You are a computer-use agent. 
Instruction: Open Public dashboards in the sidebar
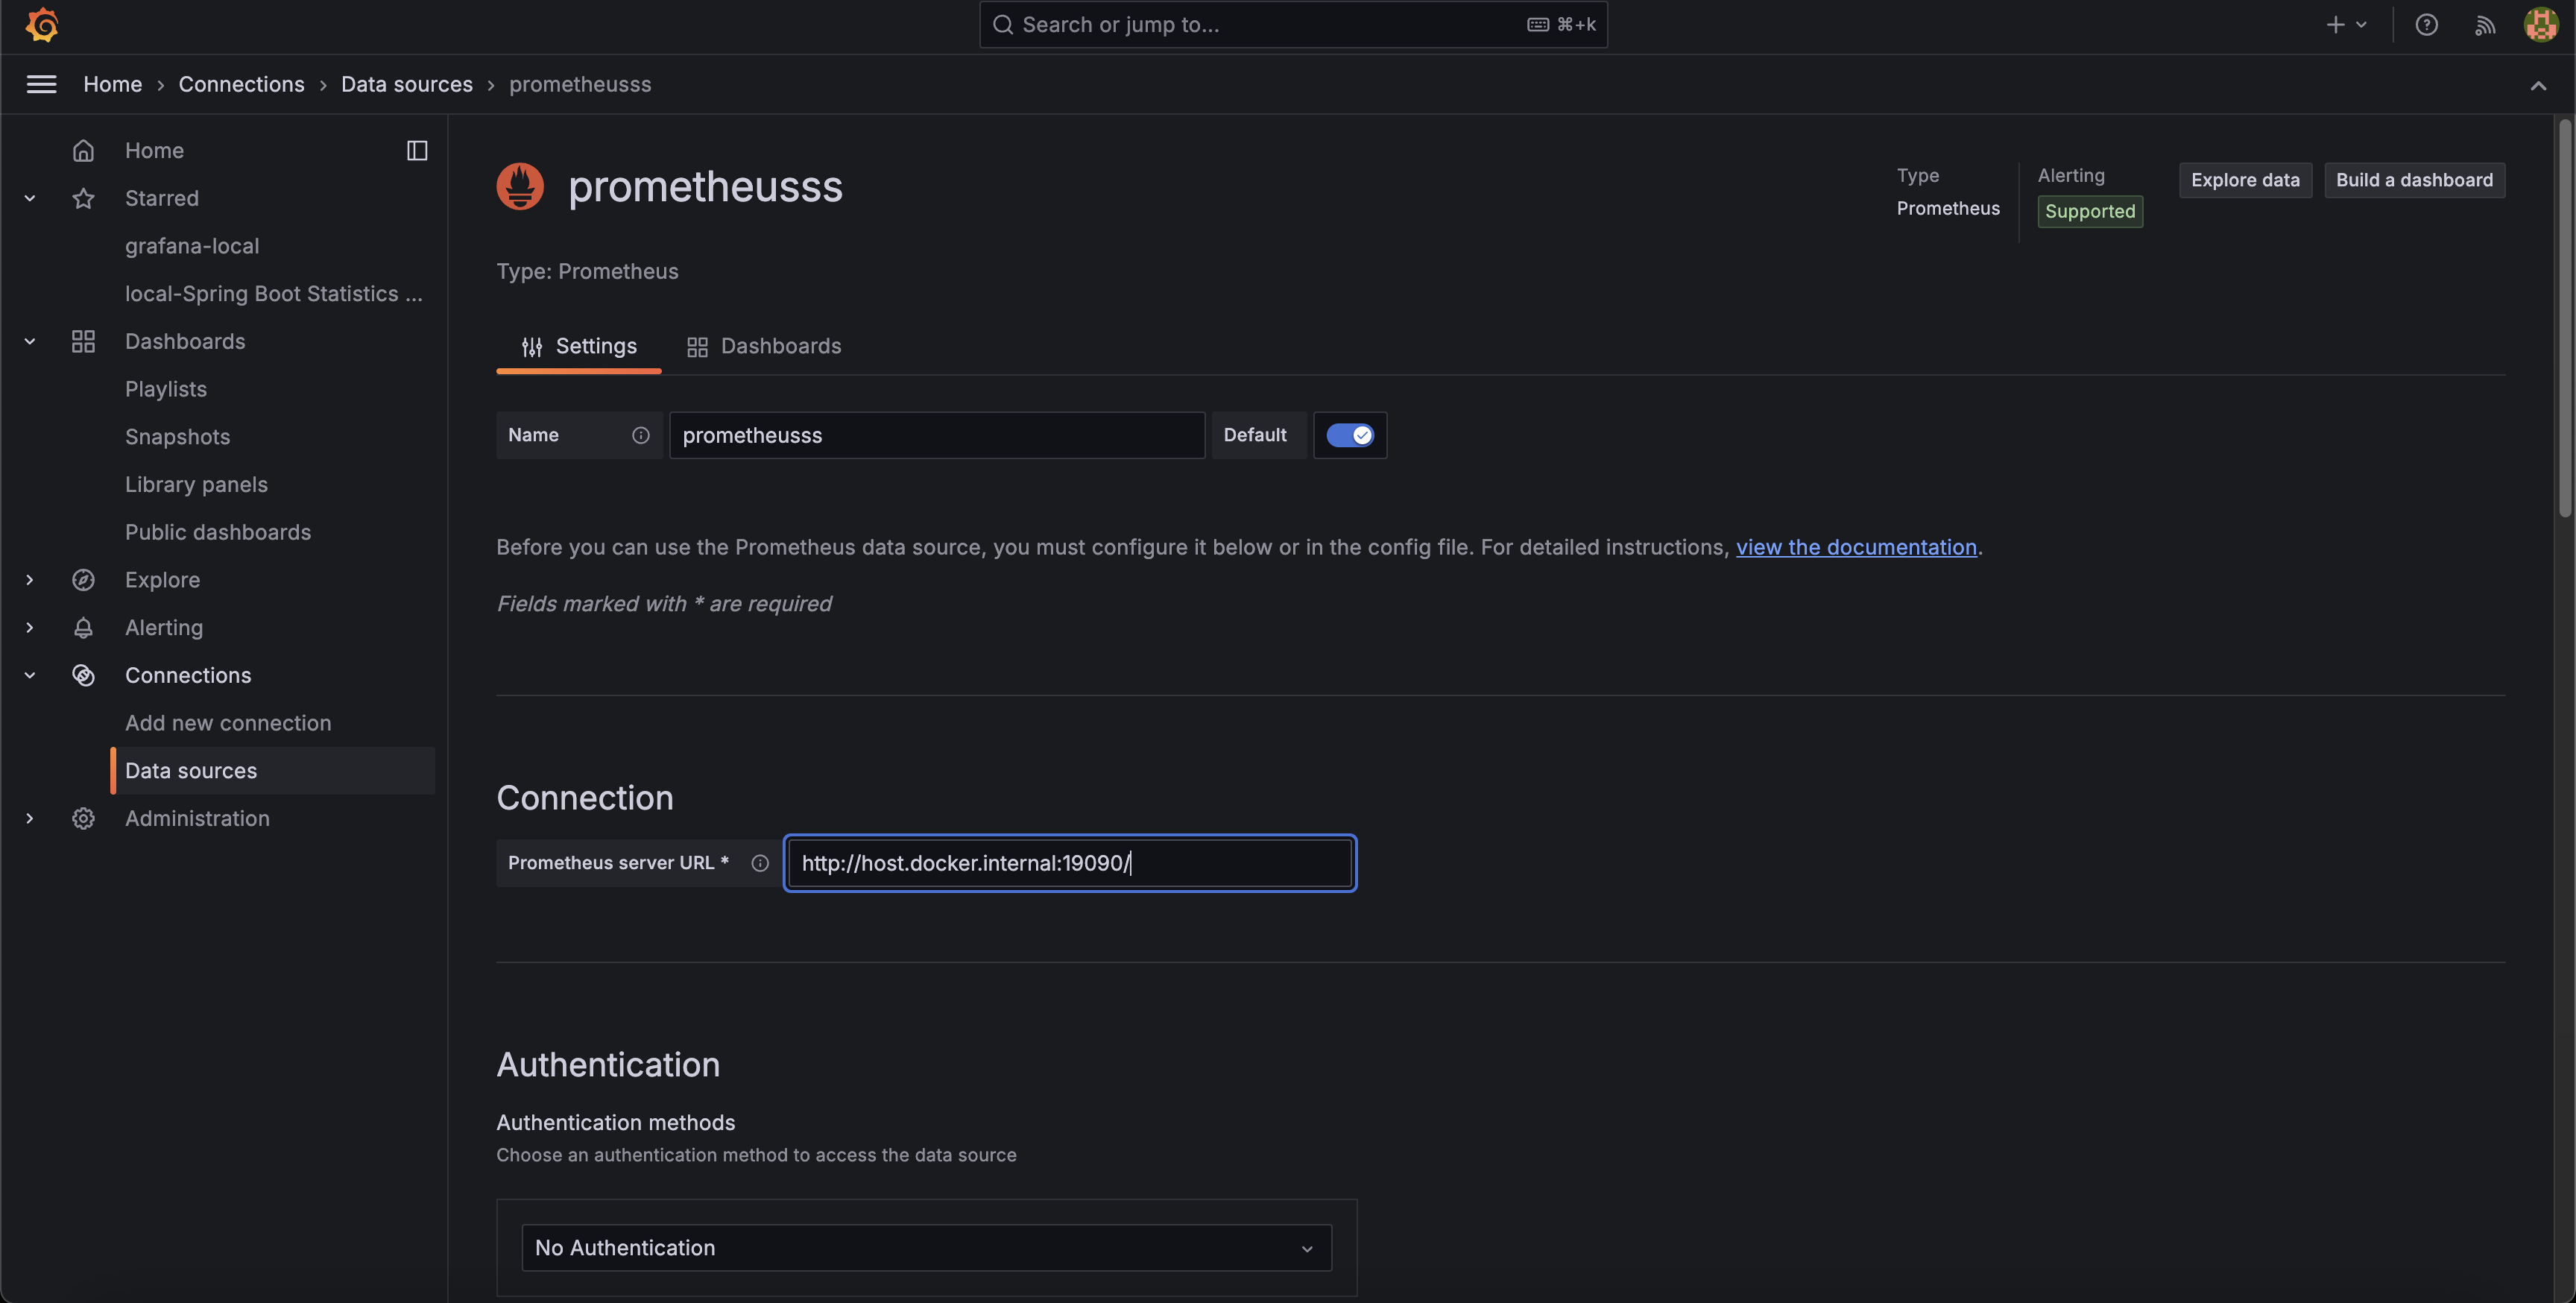[x=218, y=532]
